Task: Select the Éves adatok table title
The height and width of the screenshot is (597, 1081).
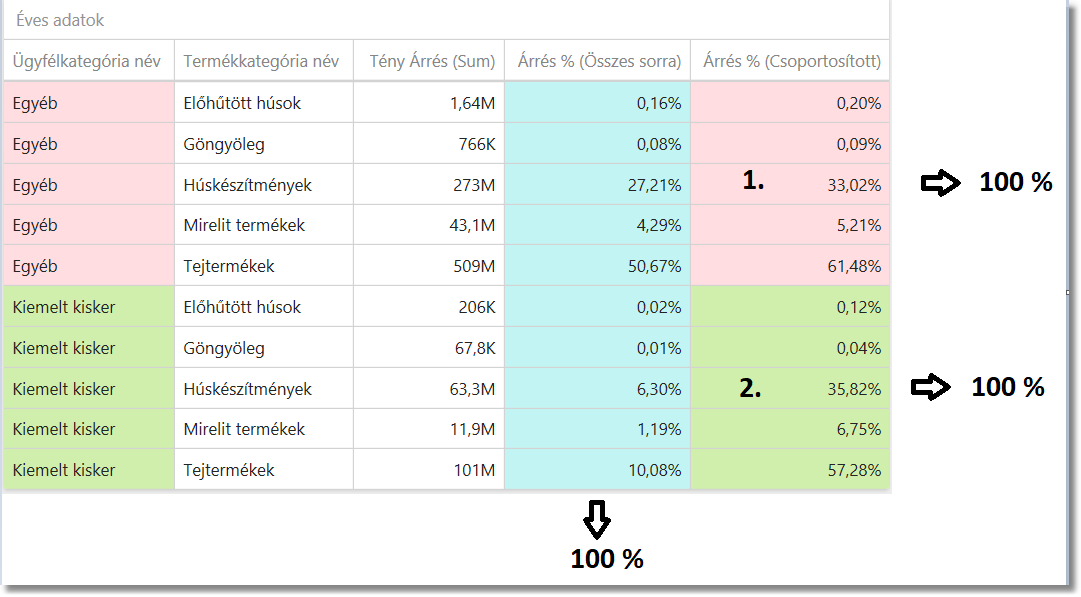Action: [60, 20]
